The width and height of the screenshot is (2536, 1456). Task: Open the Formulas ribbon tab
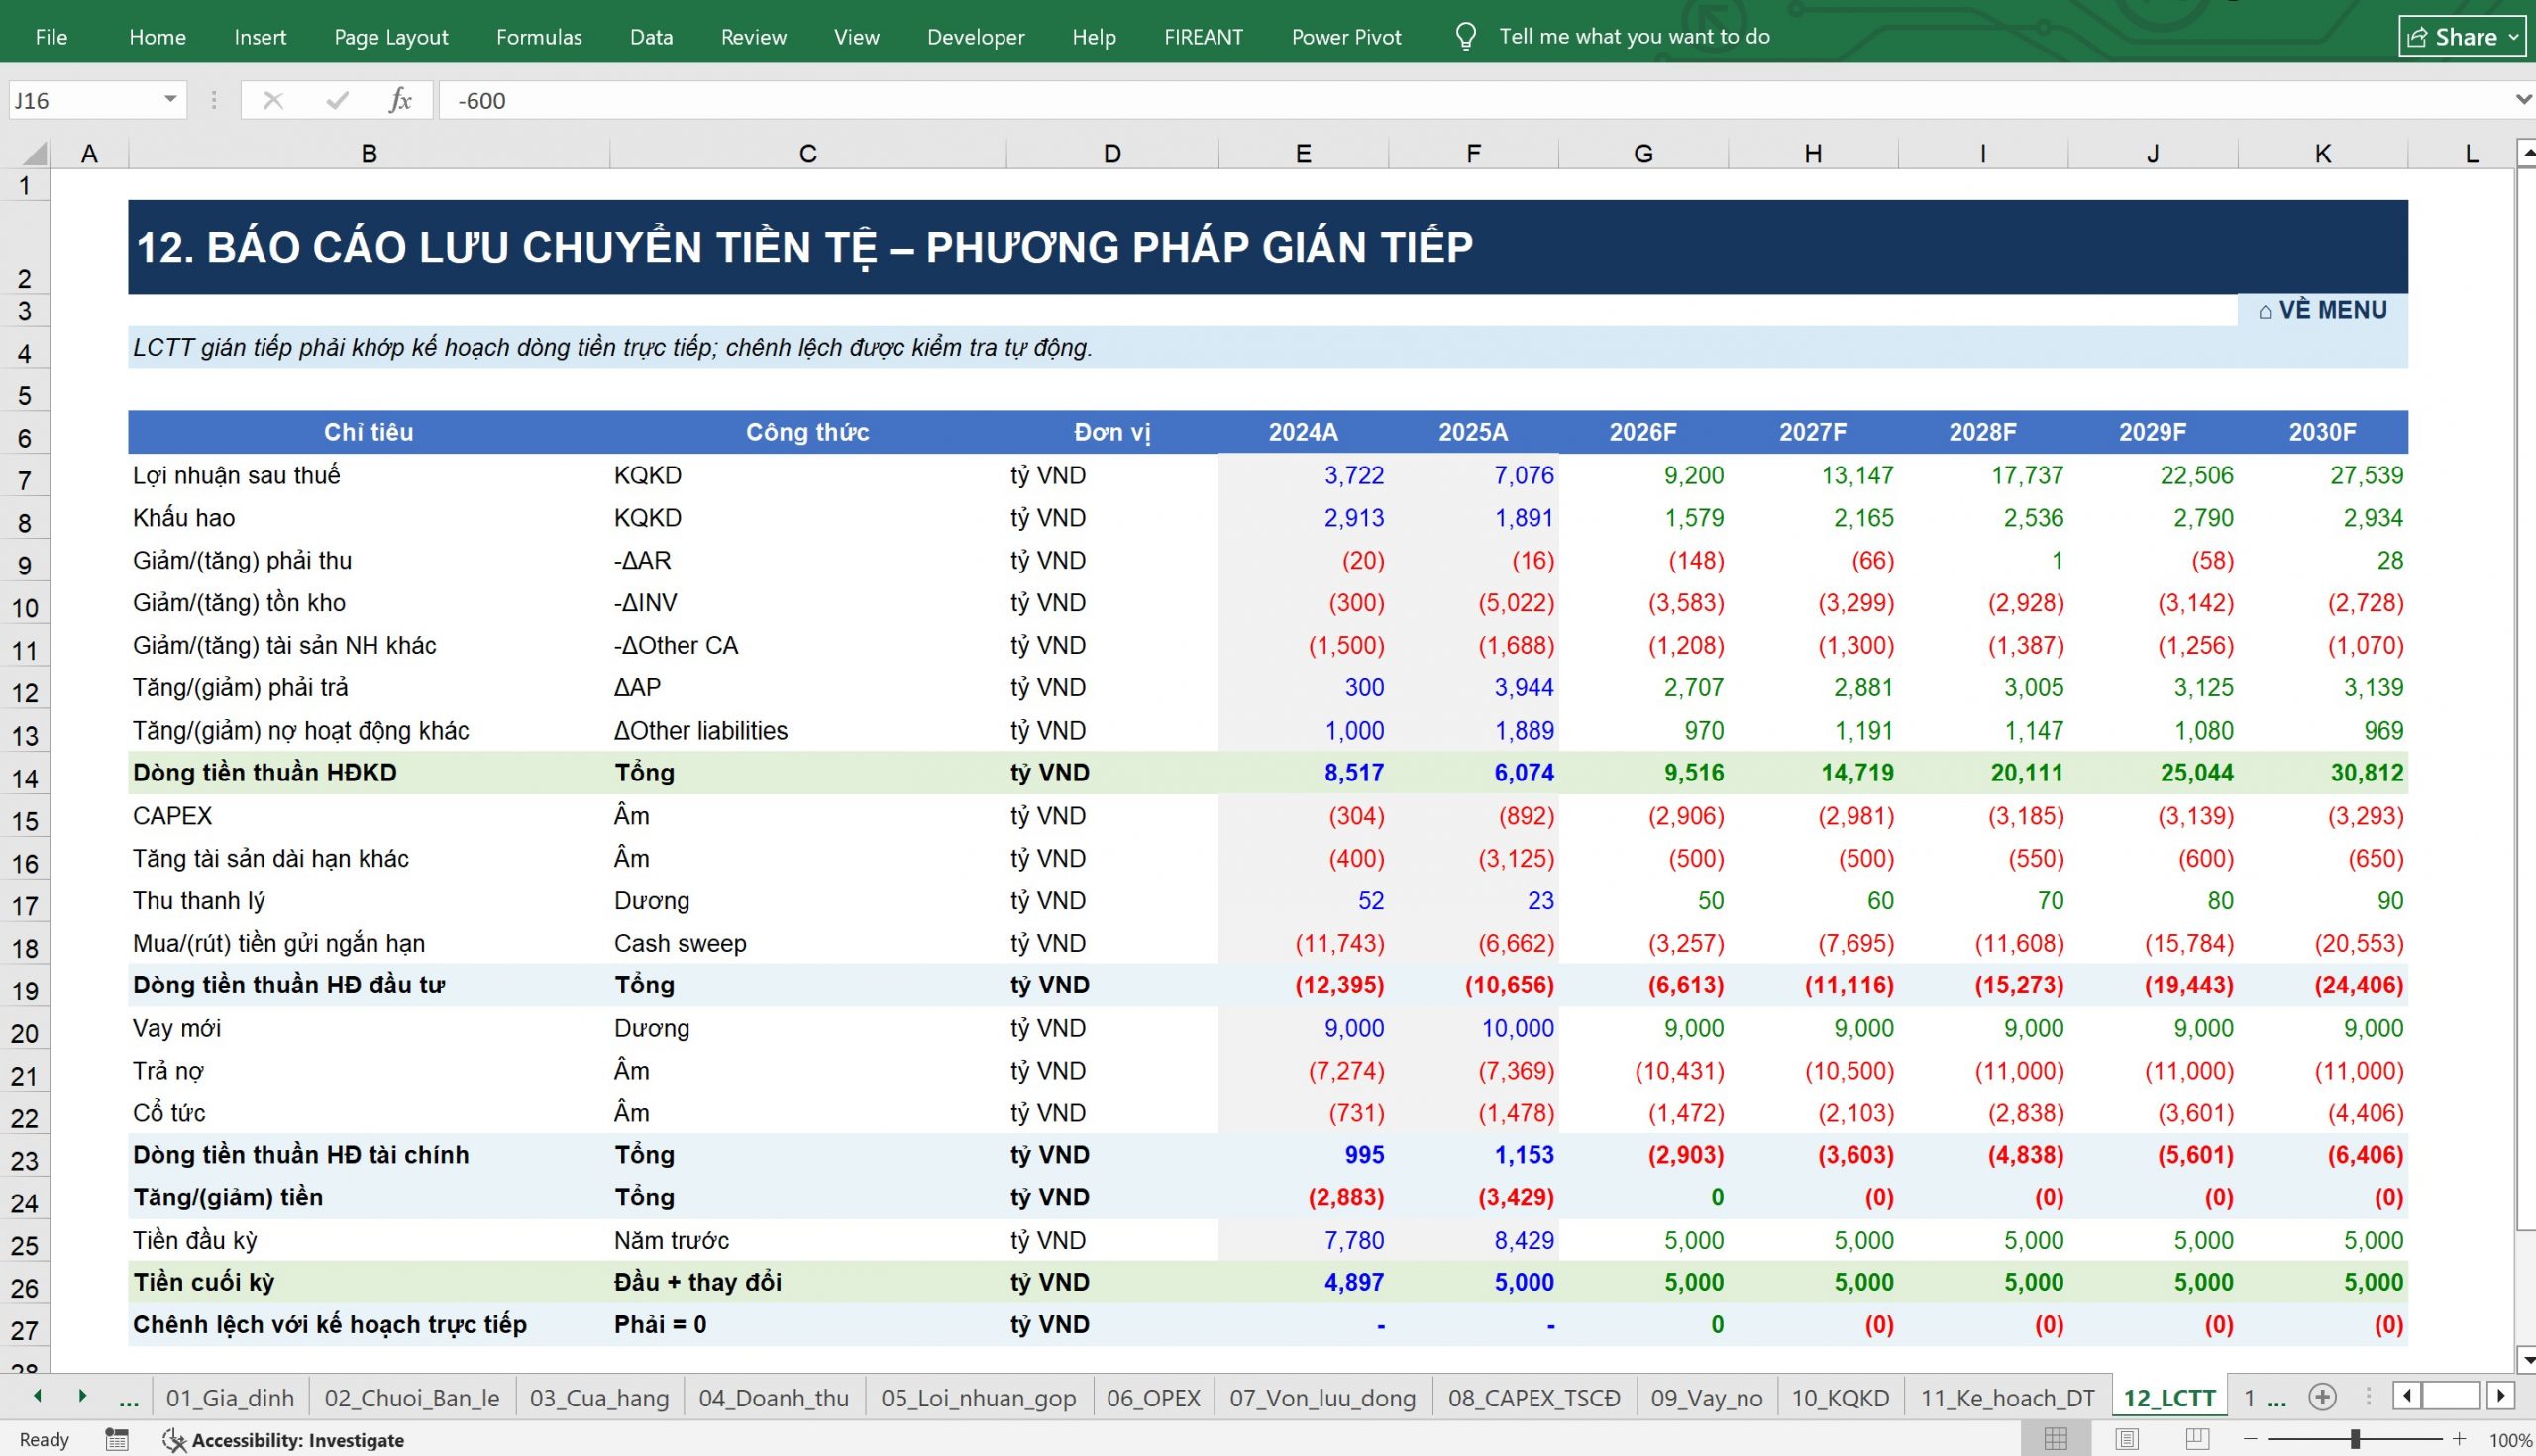click(x=539, y=37)
